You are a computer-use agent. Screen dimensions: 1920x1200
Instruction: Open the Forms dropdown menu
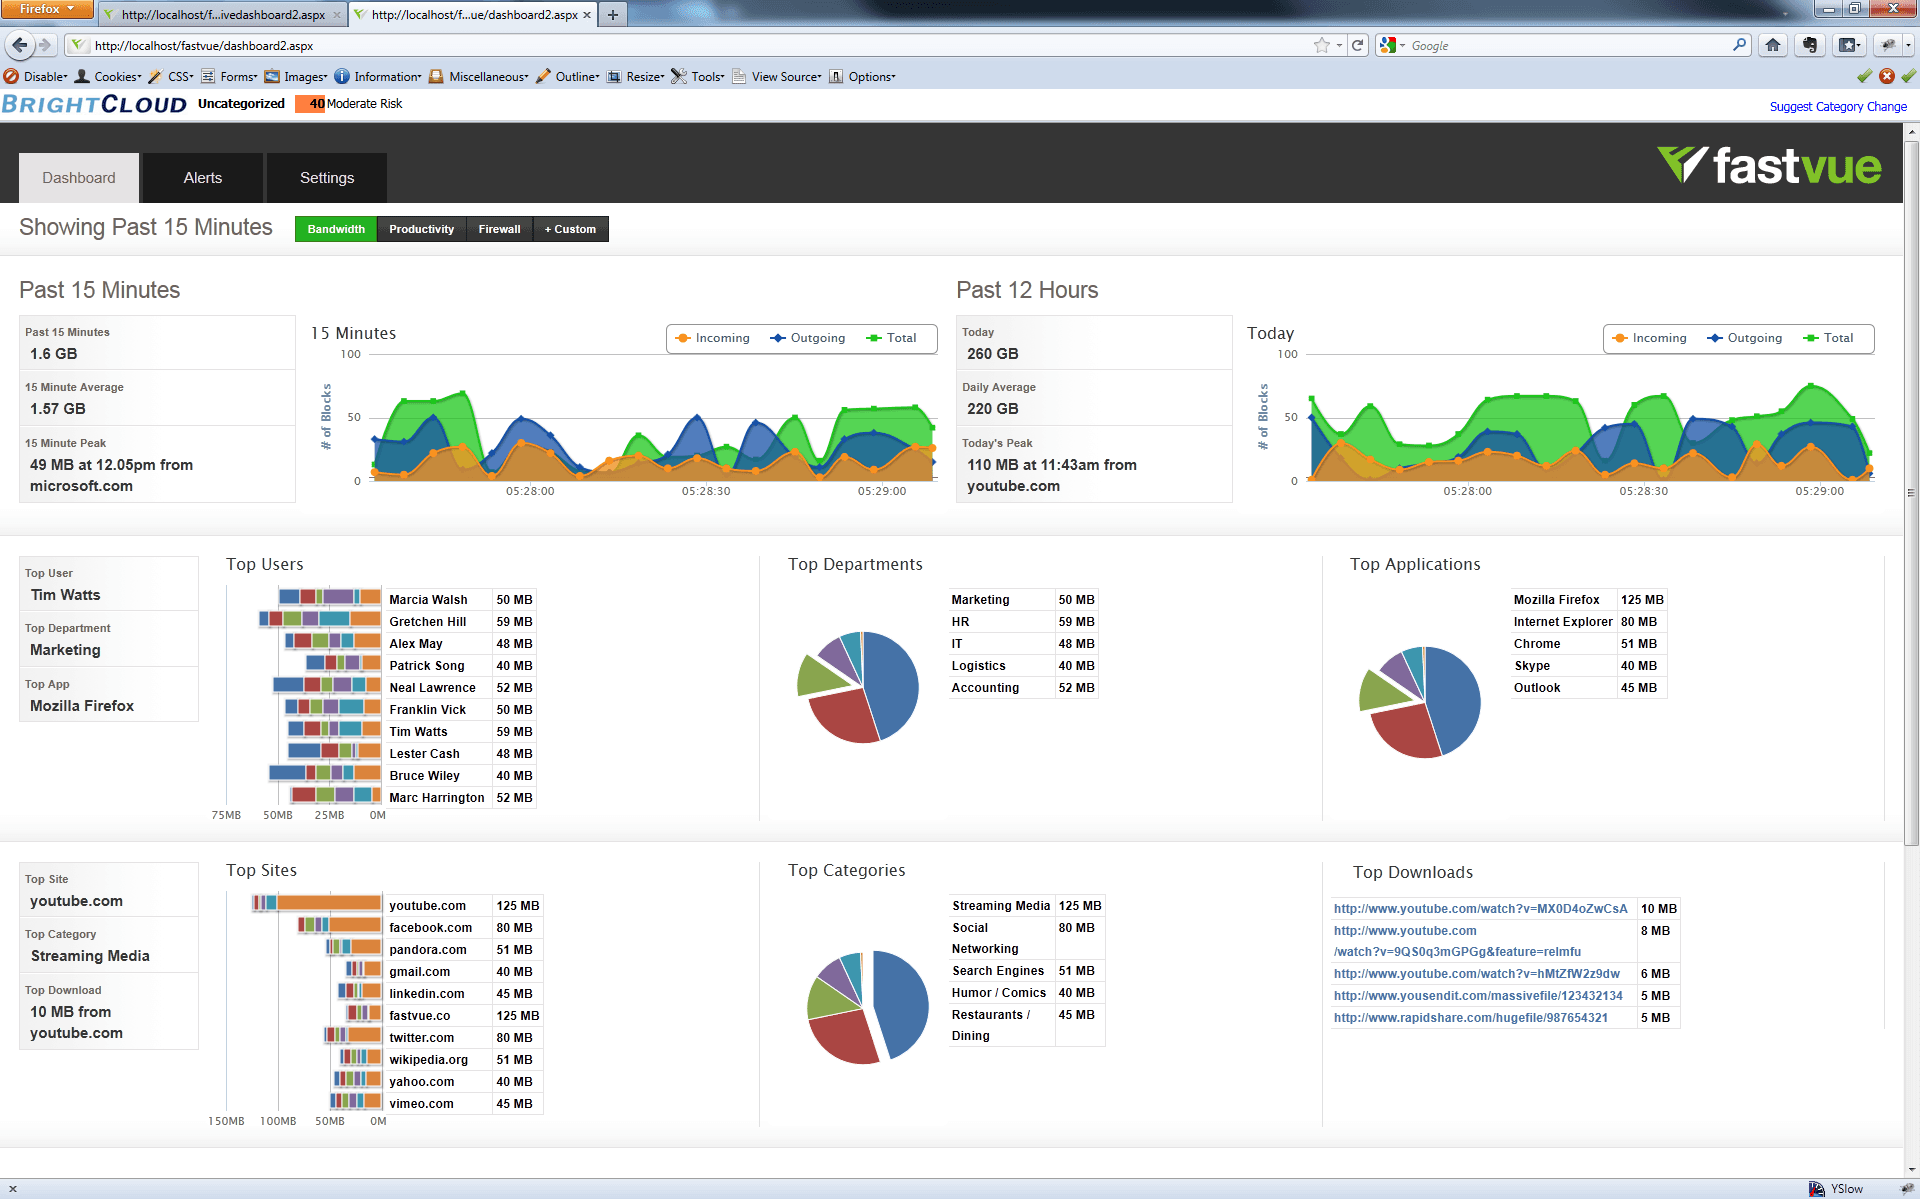pyautogui.click(x=229, y=77)
